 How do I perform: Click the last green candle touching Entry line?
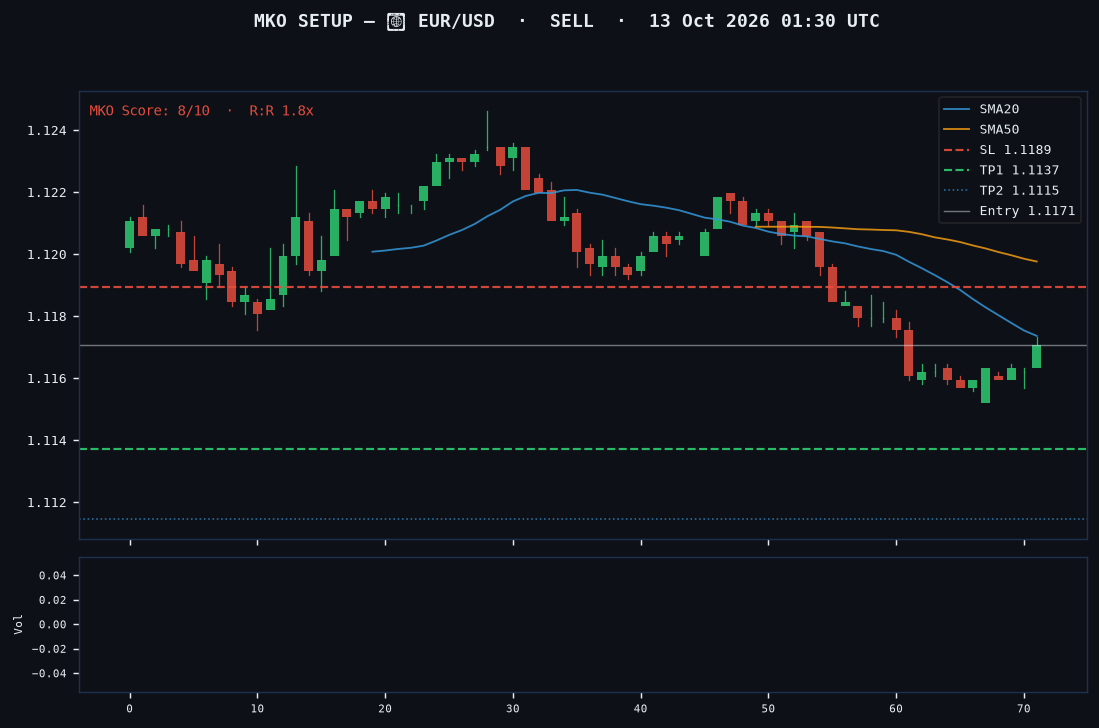pos(1036,357)
